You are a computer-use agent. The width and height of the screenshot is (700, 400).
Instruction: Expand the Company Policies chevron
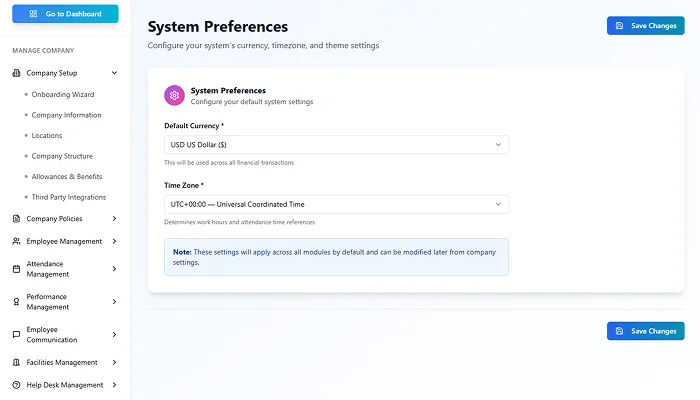tap(114, 219)
